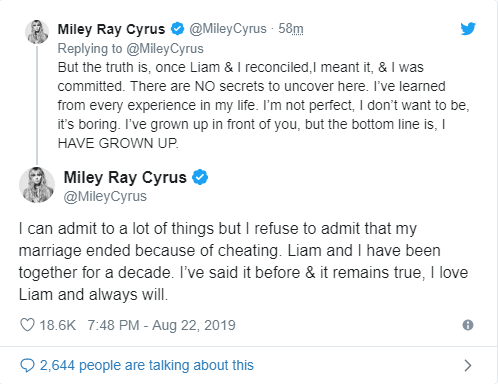
Task: Click the verified badge in reply header
Action: coord(177,29)
